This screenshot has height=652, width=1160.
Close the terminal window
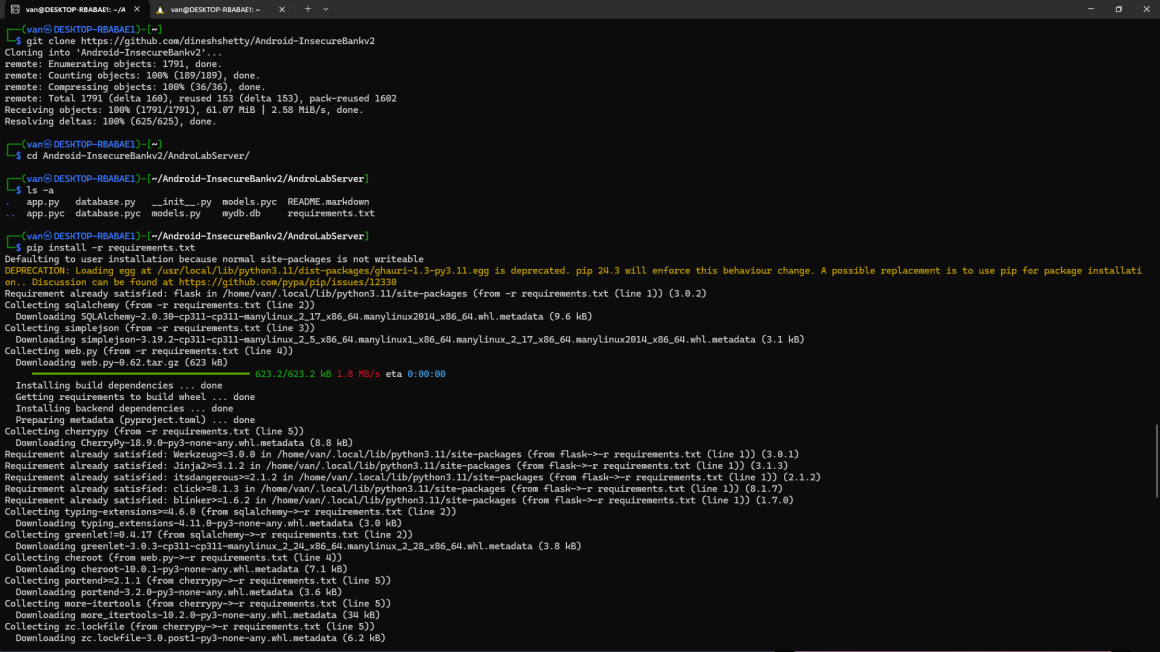click(x=1146, y=9)
